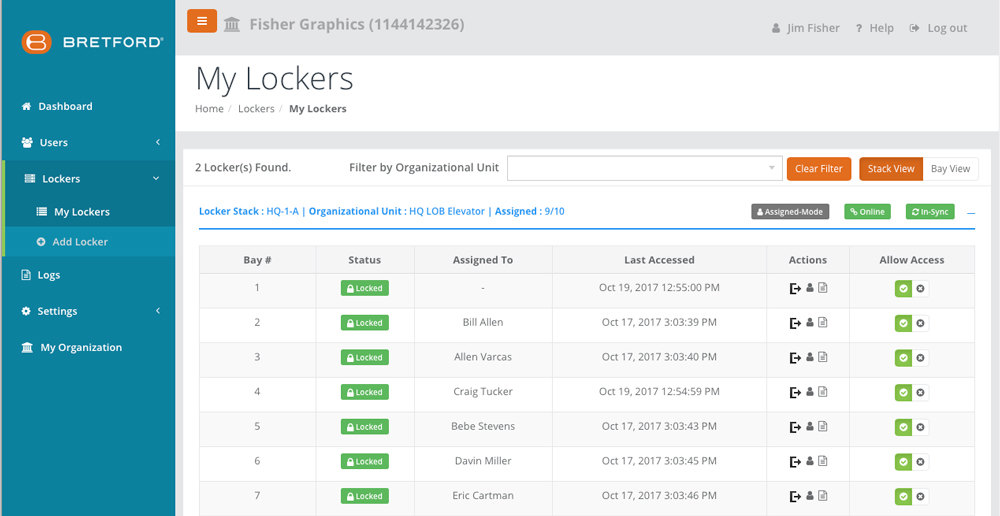Select My Lockers in the sidebar
Screen dimensions: 1000x516
(73, 212)
